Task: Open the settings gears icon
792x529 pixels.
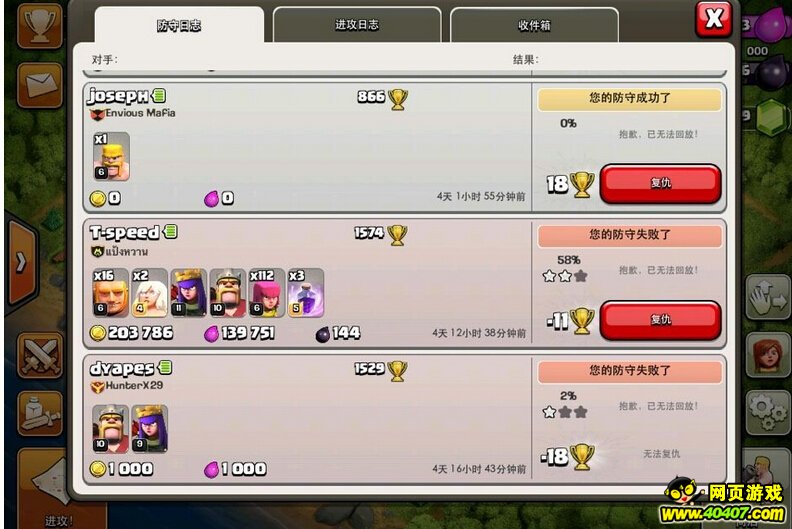Action: click(767, 412)
